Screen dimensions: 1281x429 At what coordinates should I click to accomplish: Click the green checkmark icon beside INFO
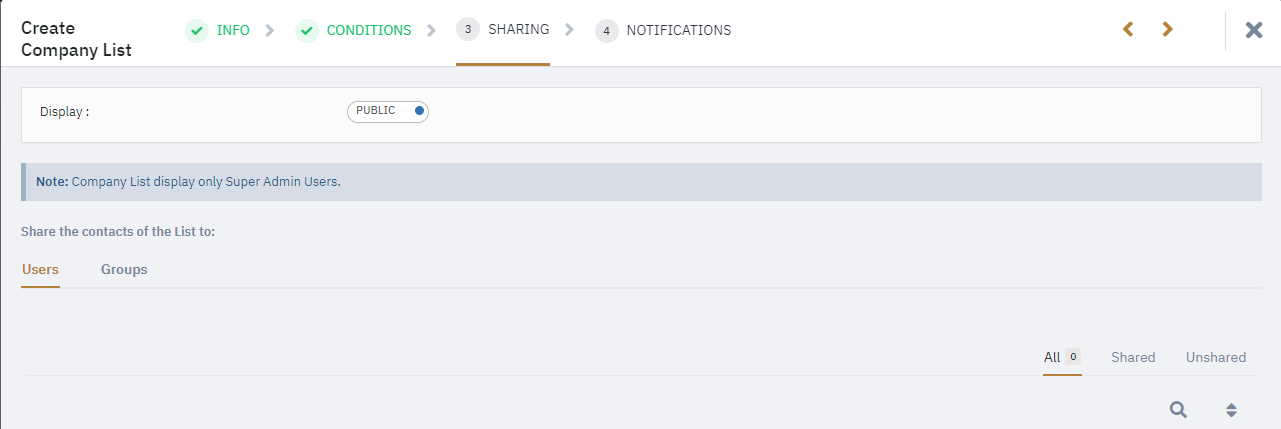(x=197, y=31)
